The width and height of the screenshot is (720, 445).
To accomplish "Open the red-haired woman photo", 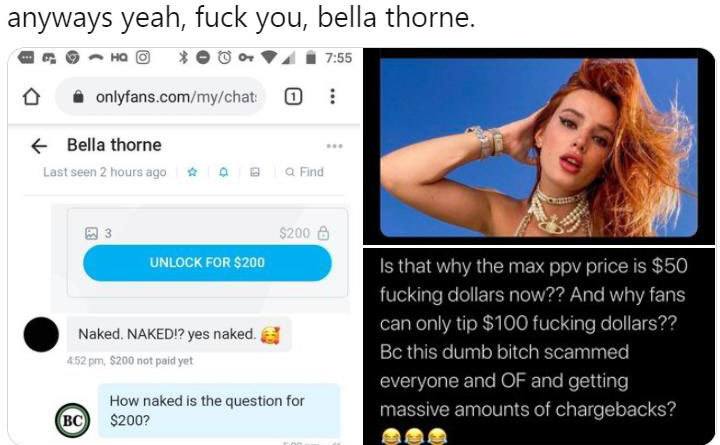I will (539, 147).
